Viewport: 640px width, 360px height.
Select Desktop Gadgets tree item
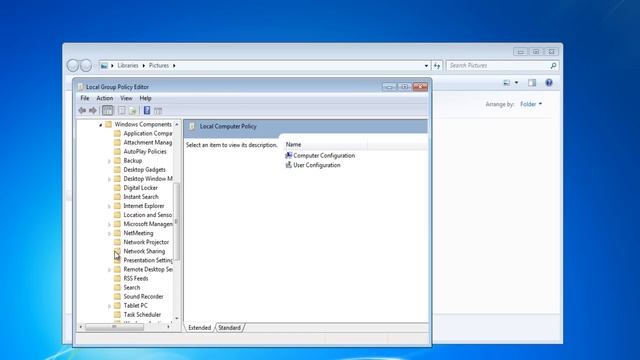click(x=144, y=169)
